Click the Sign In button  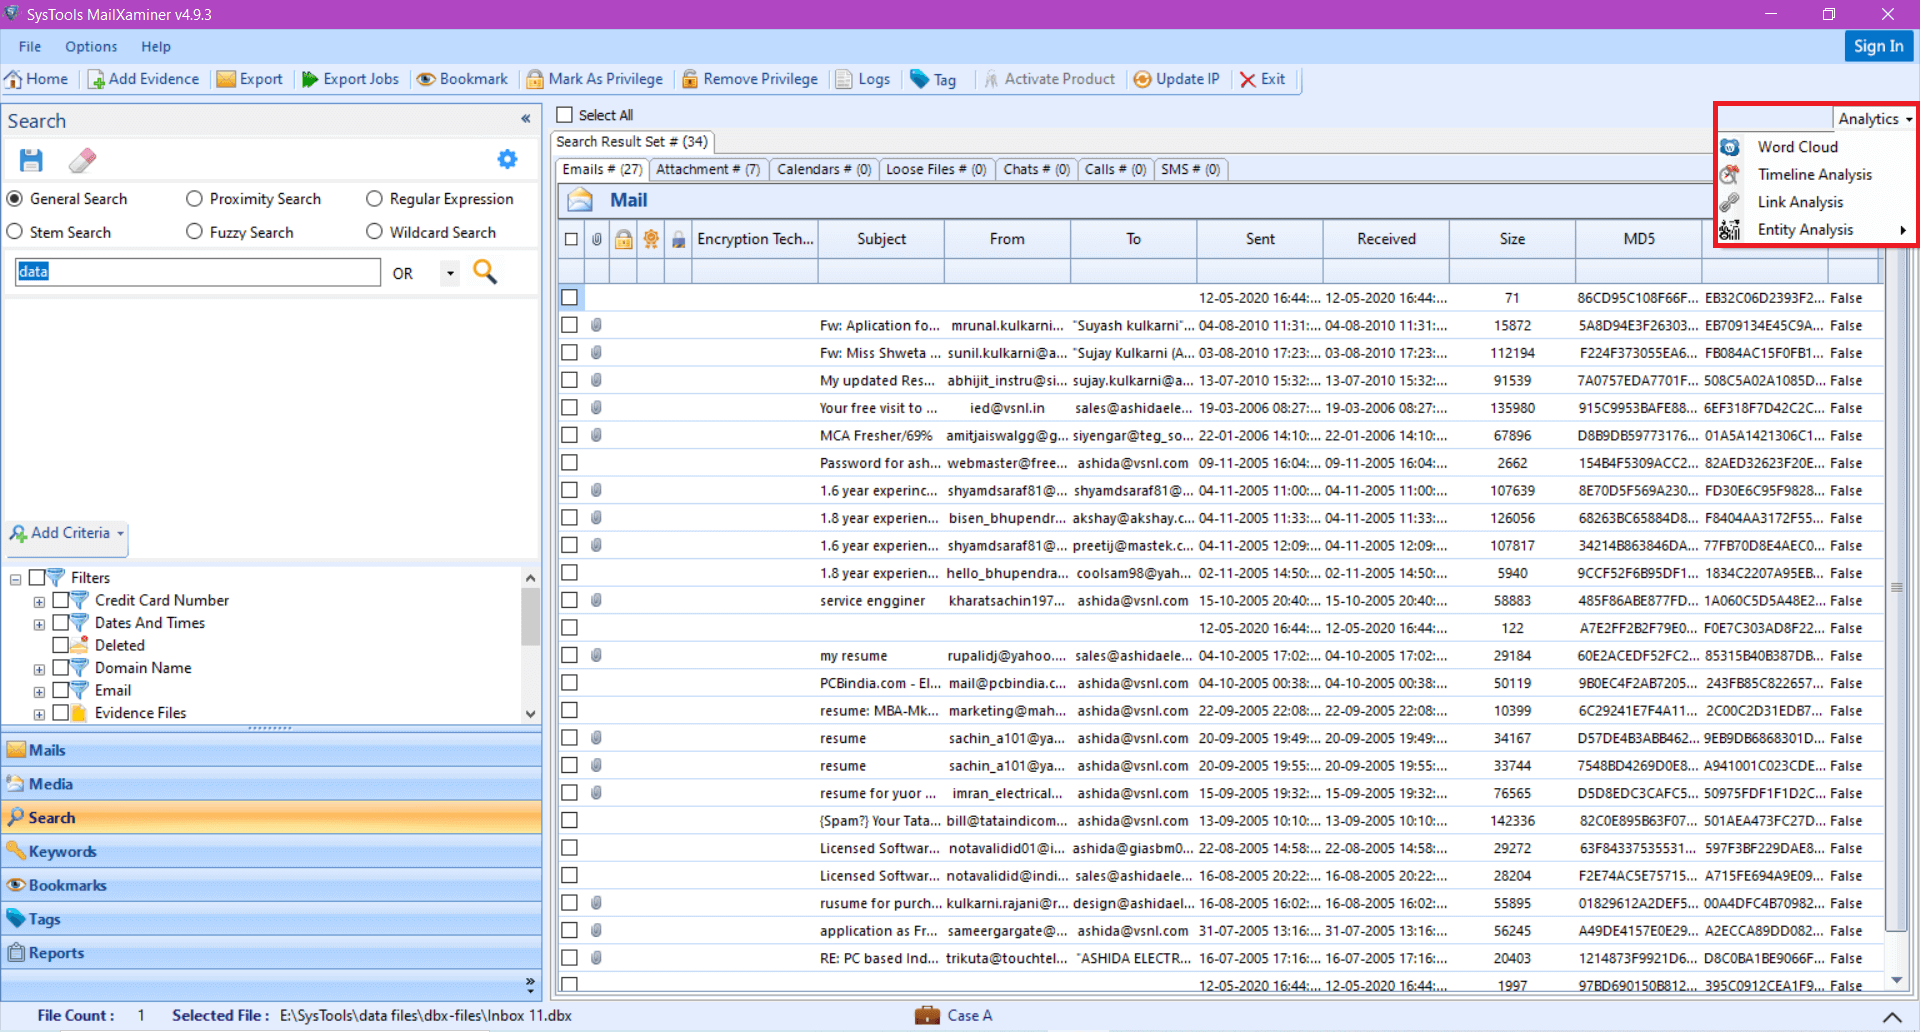tap(1878, 46)
